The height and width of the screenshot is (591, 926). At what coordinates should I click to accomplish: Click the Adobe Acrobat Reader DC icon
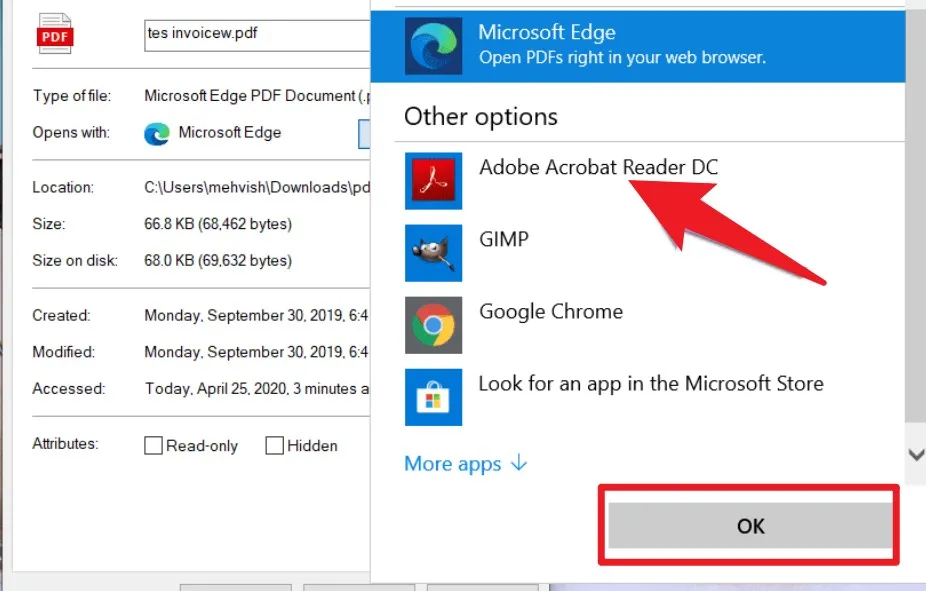click(x=433, y=181)
